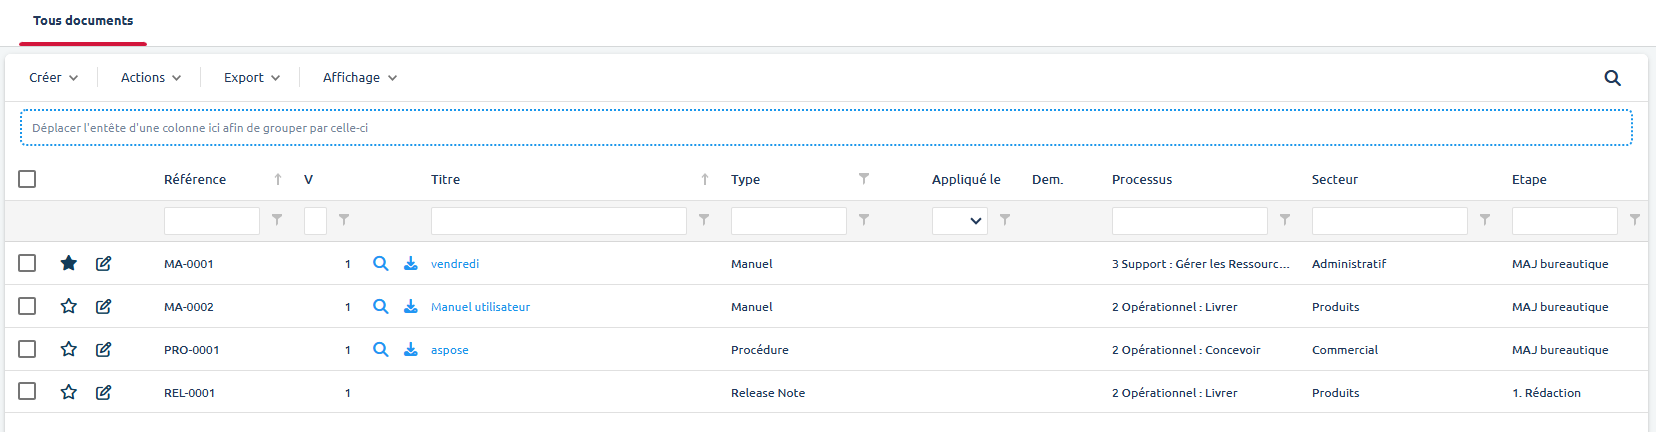Open the Actions menu
1656x432 pixels.
pos(151,78)
